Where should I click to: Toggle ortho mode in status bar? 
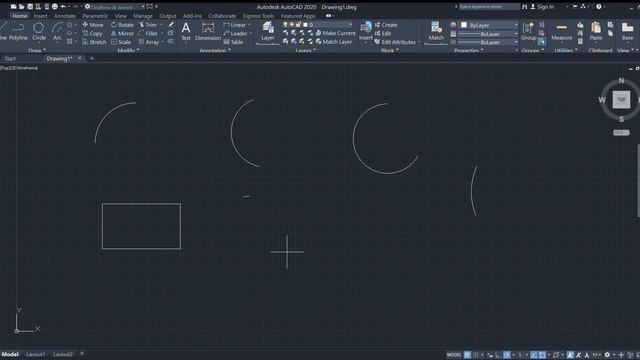click(498, 355)
